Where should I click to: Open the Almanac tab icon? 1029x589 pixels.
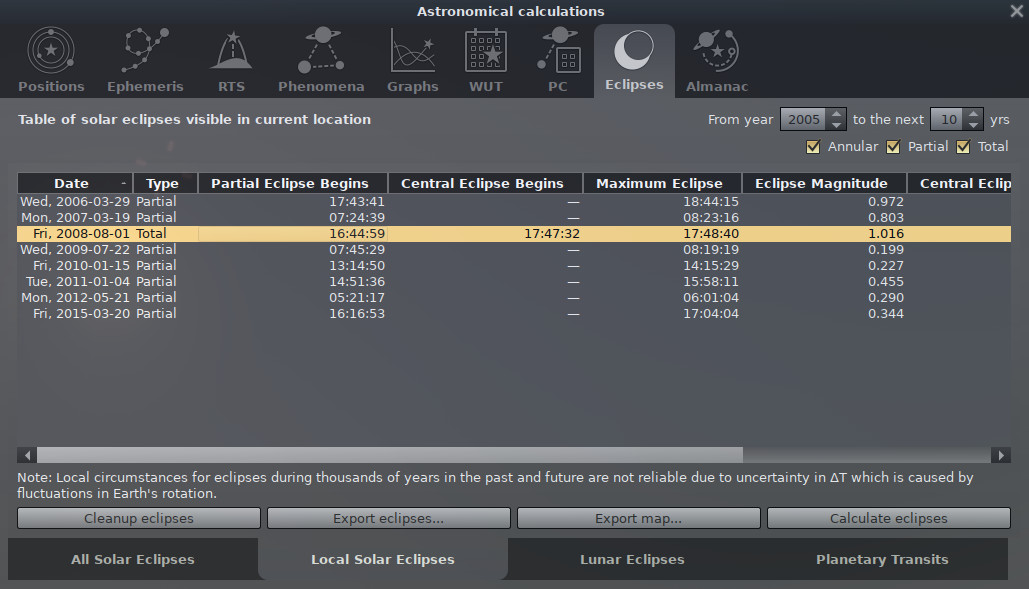(x=716, y=50)
